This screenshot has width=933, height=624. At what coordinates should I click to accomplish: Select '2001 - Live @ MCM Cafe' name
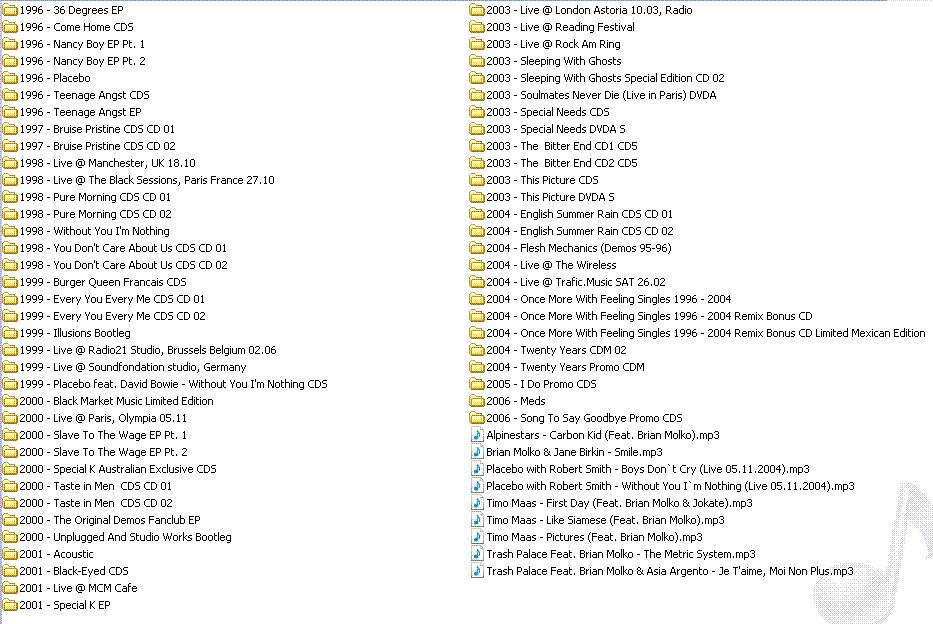click(x=79, y=588)
